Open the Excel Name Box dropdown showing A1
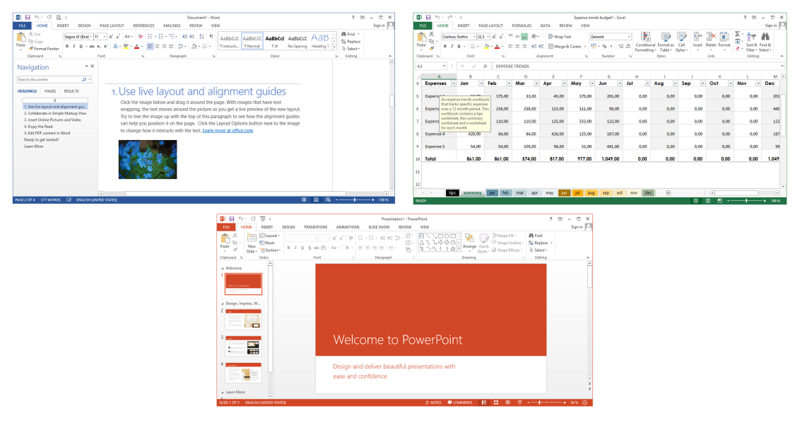Viewport: 800px width, 423px height. coord(444,66)
